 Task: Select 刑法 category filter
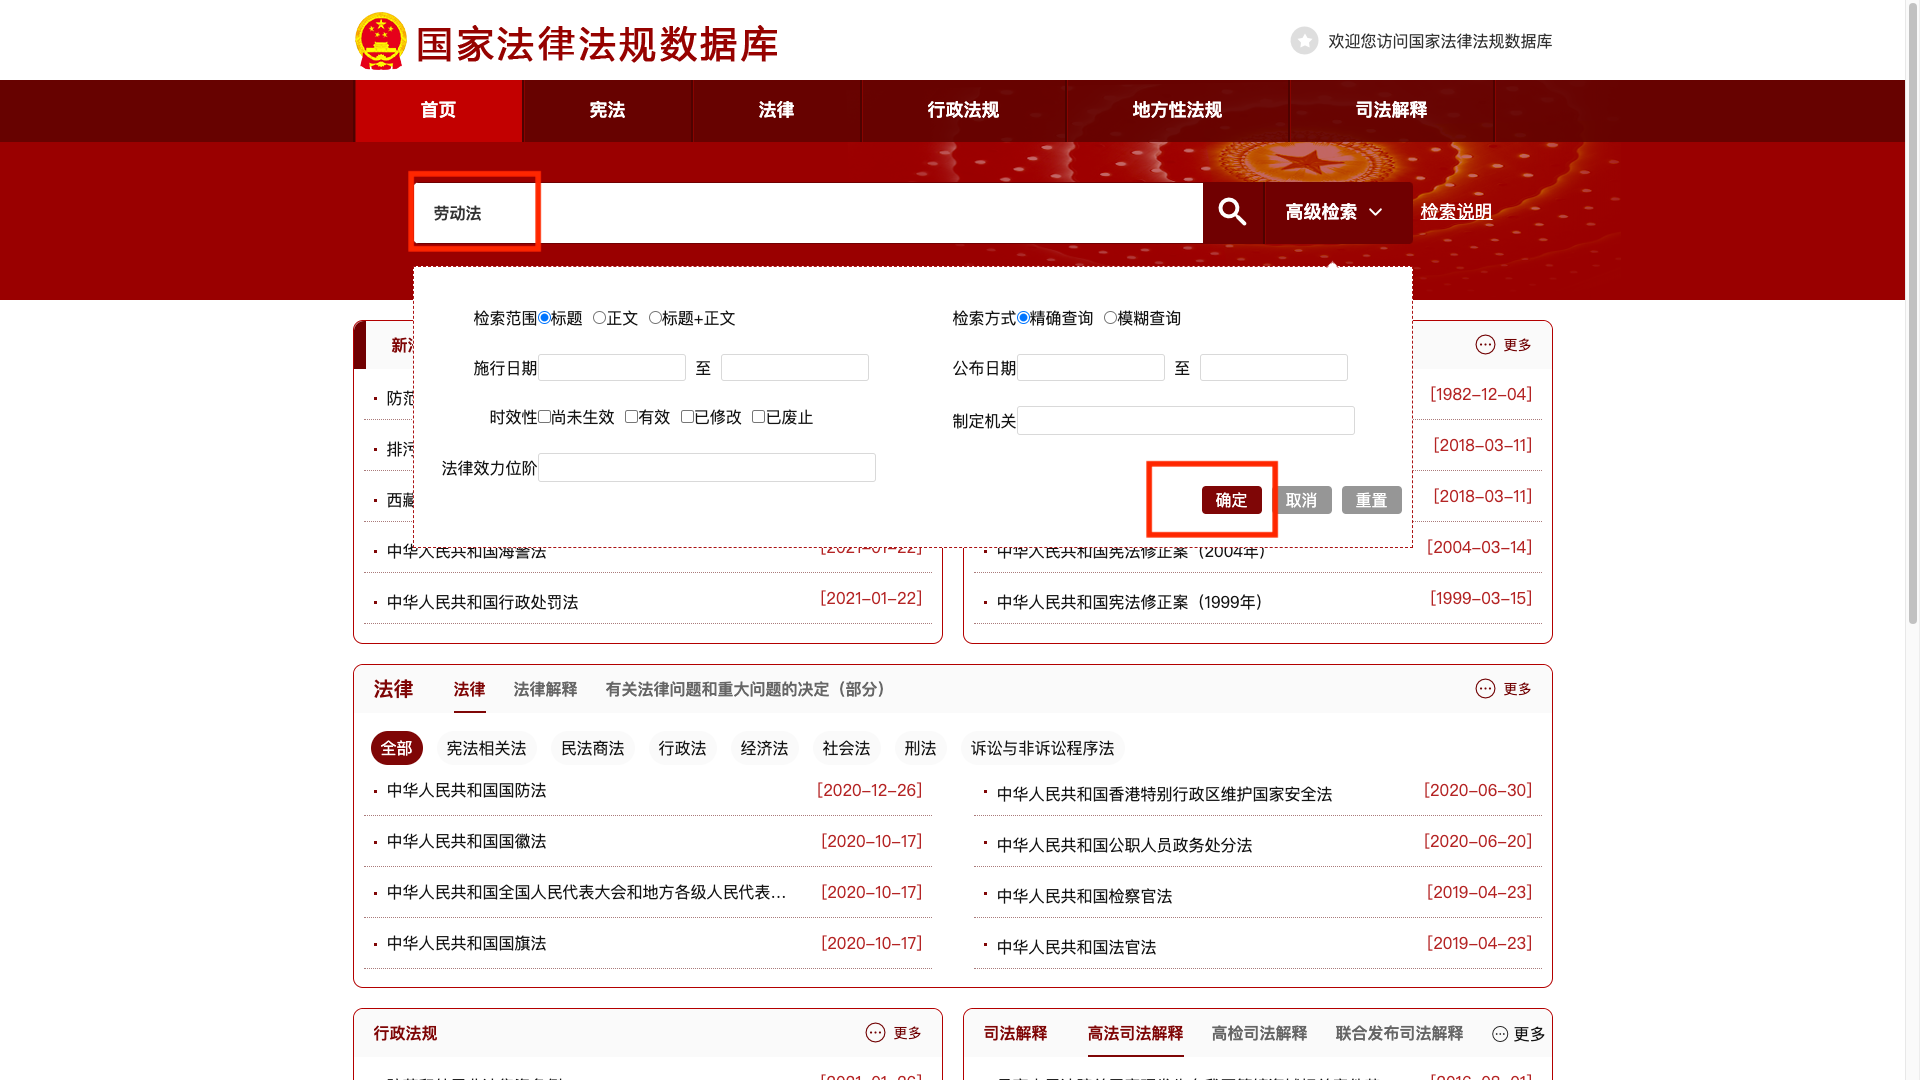tap(919, 748)
